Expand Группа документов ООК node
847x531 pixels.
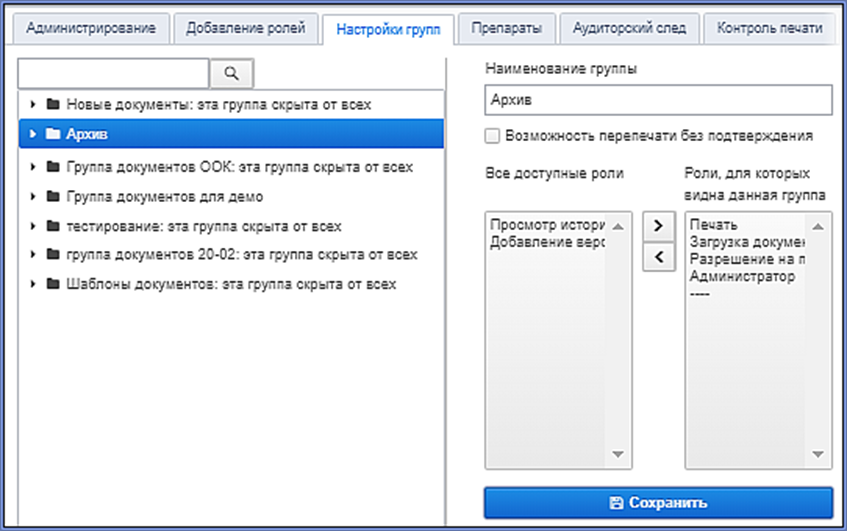(x=33, y=166)
